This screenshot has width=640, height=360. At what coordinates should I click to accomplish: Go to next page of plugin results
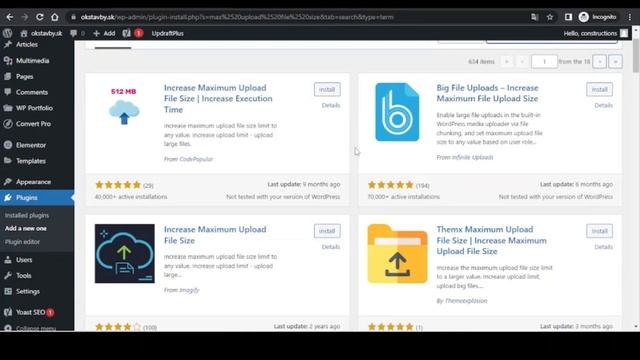click(600, 62)
